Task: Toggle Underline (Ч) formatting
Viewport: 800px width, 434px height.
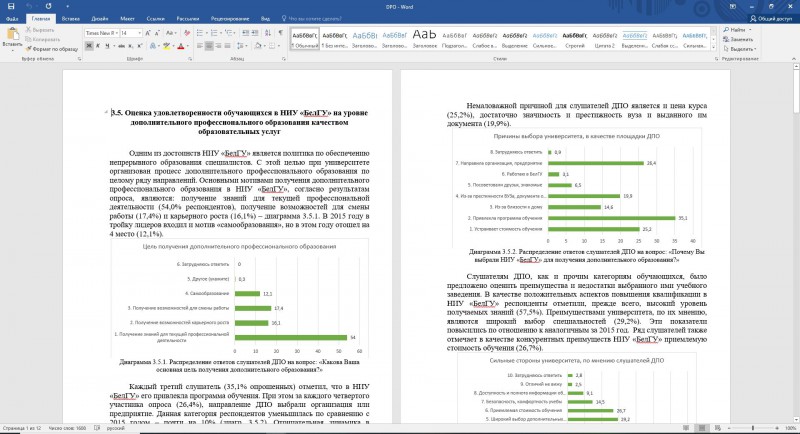Action: point(108,46)
